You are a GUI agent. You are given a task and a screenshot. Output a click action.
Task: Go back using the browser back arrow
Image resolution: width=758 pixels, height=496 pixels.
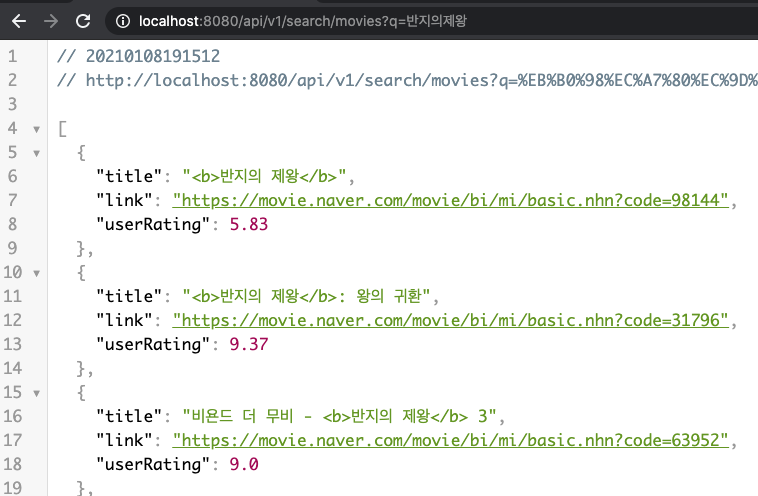pos(19,21)
